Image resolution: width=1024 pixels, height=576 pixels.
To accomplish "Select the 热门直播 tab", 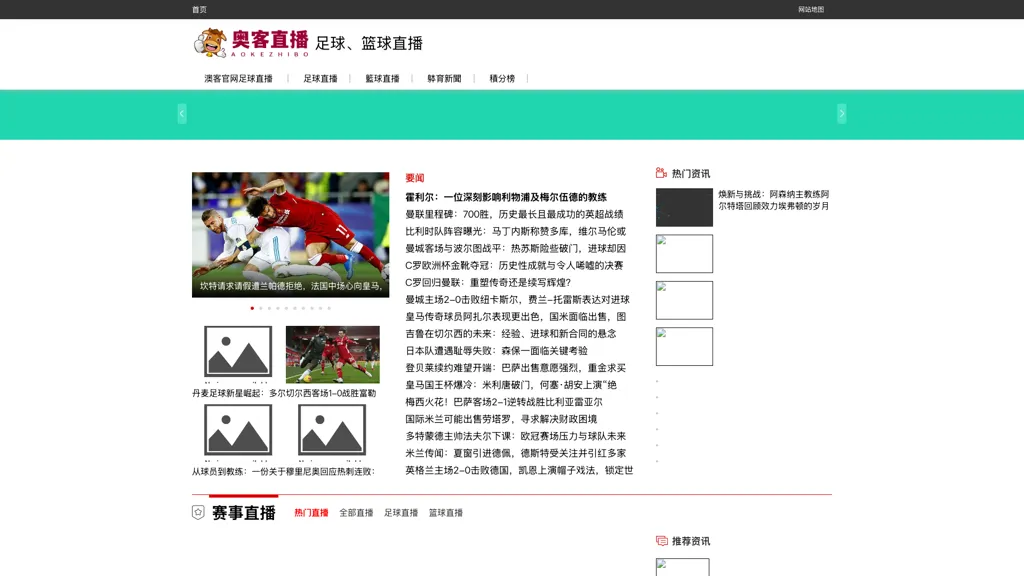I will (x=311, y=513).
